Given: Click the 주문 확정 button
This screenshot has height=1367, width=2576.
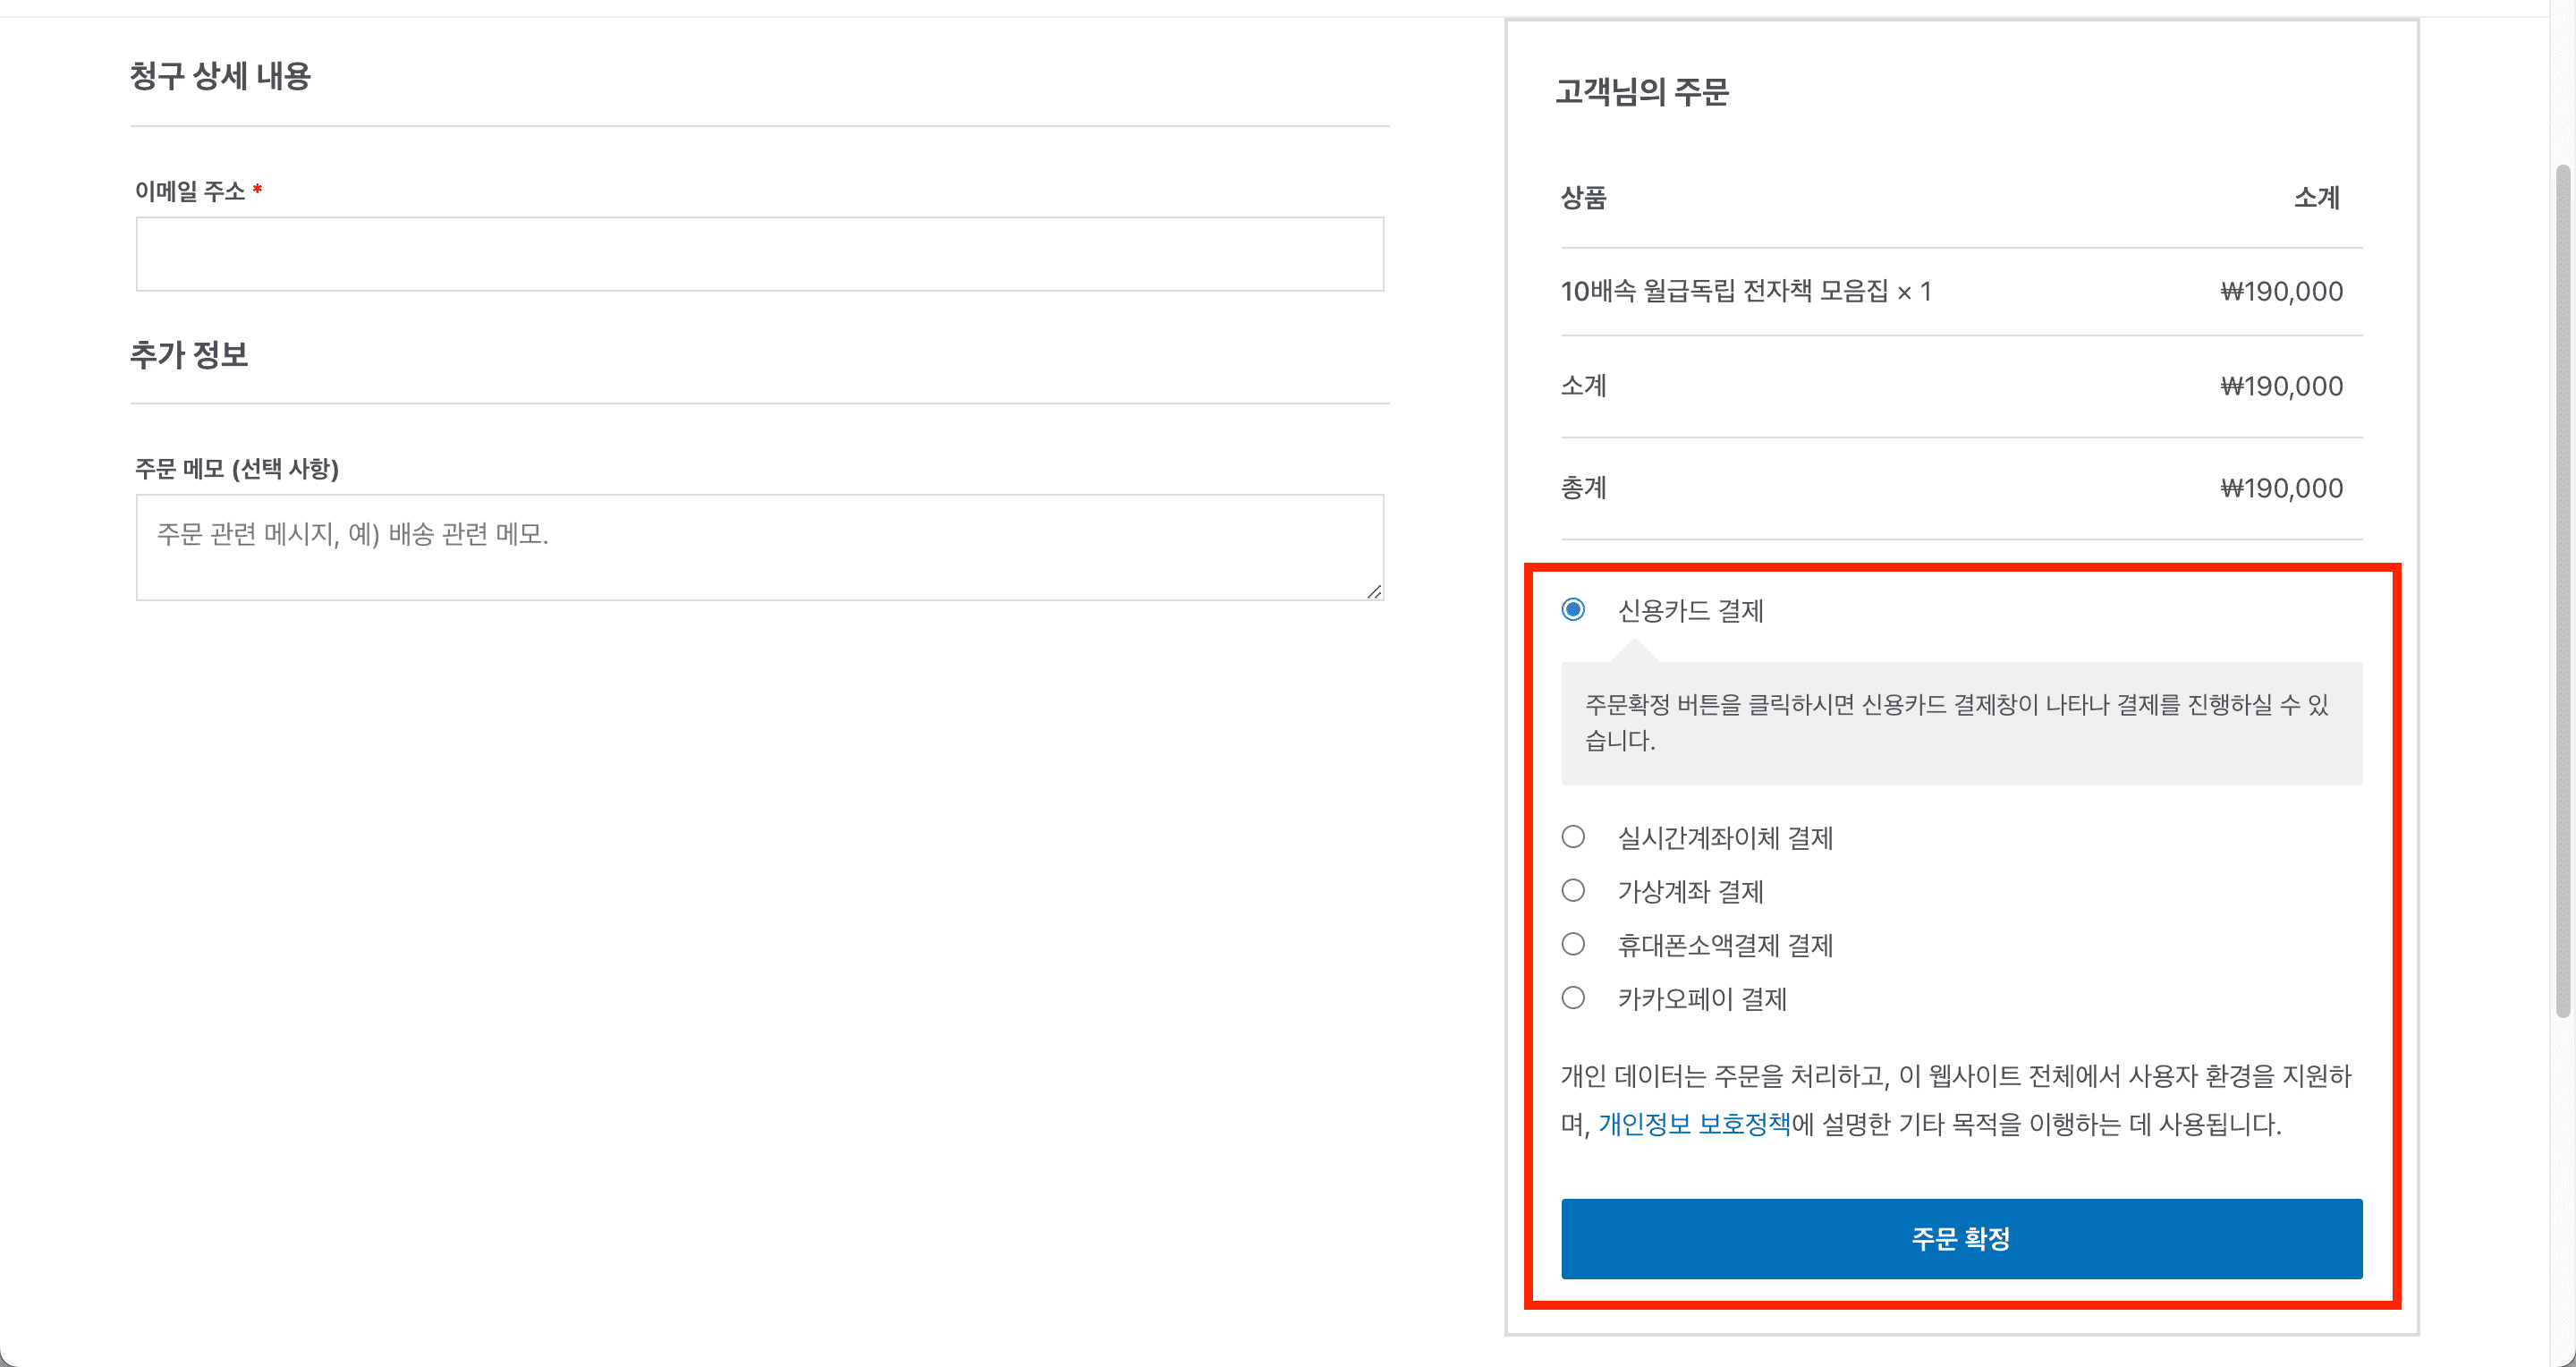Looking at the screenshot, I should 1961,1238.
